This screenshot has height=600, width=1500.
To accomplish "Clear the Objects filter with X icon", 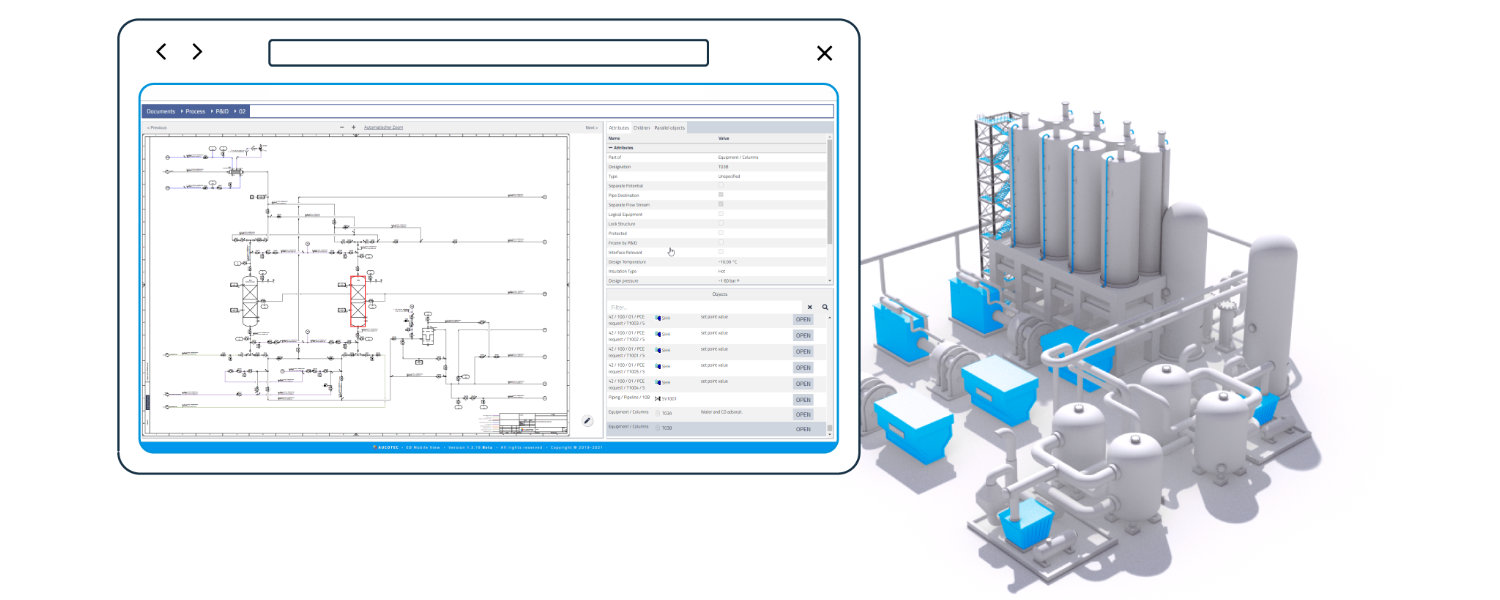I will pyautogui.click(x=810, y=307).
